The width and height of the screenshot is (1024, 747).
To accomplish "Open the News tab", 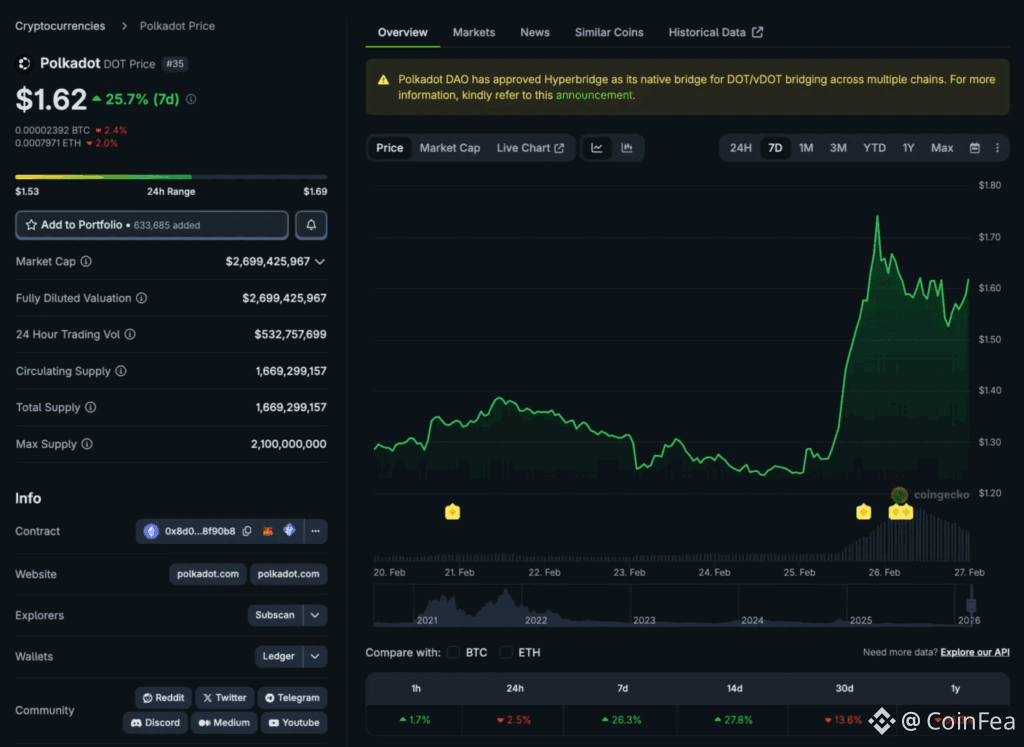I will pyautogui.click(x=534, y=32).
